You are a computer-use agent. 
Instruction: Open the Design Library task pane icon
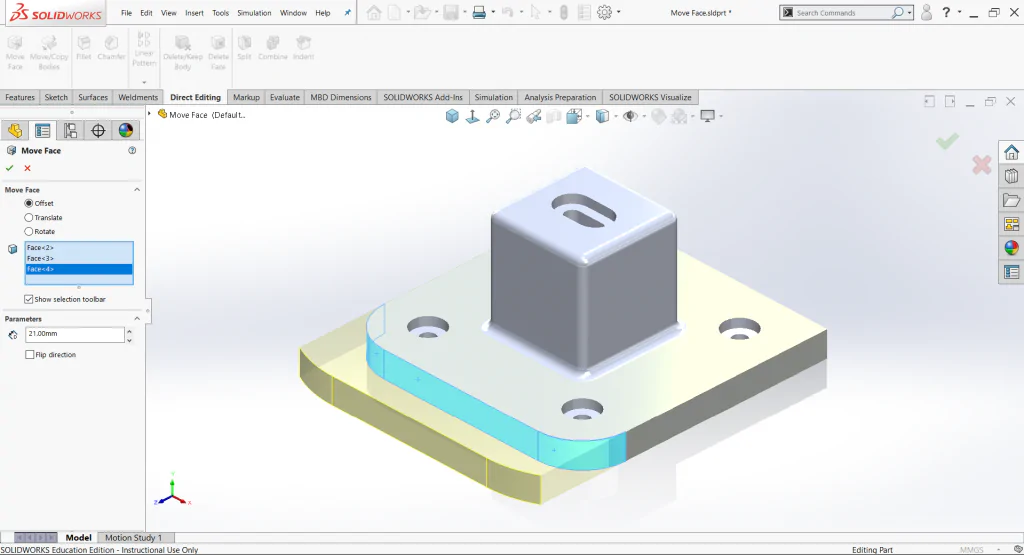point(1012,176)
